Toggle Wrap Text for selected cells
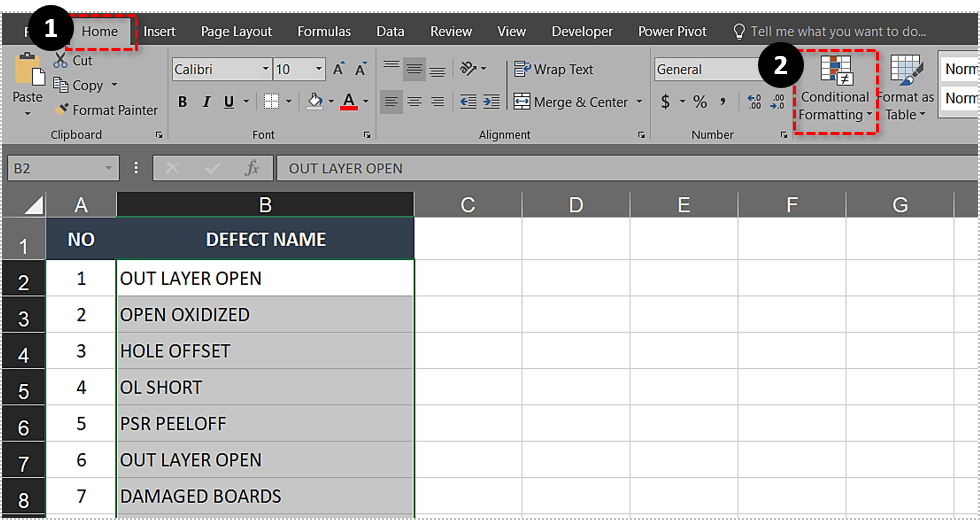Screen dimensions: 980x520 pos(554,70)
